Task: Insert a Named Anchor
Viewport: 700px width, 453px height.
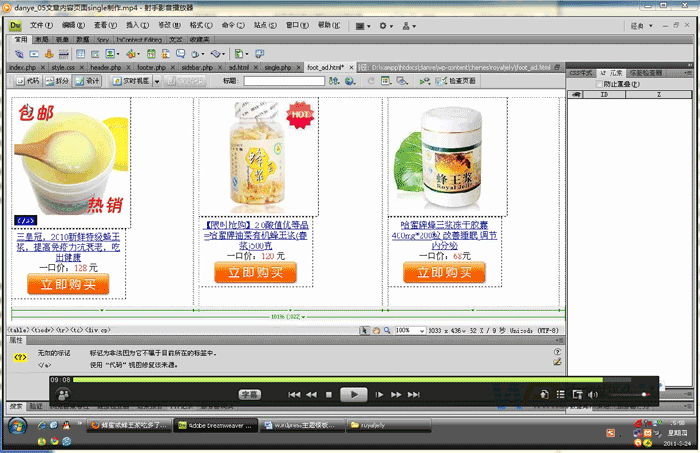Action: tap(49, 54)
